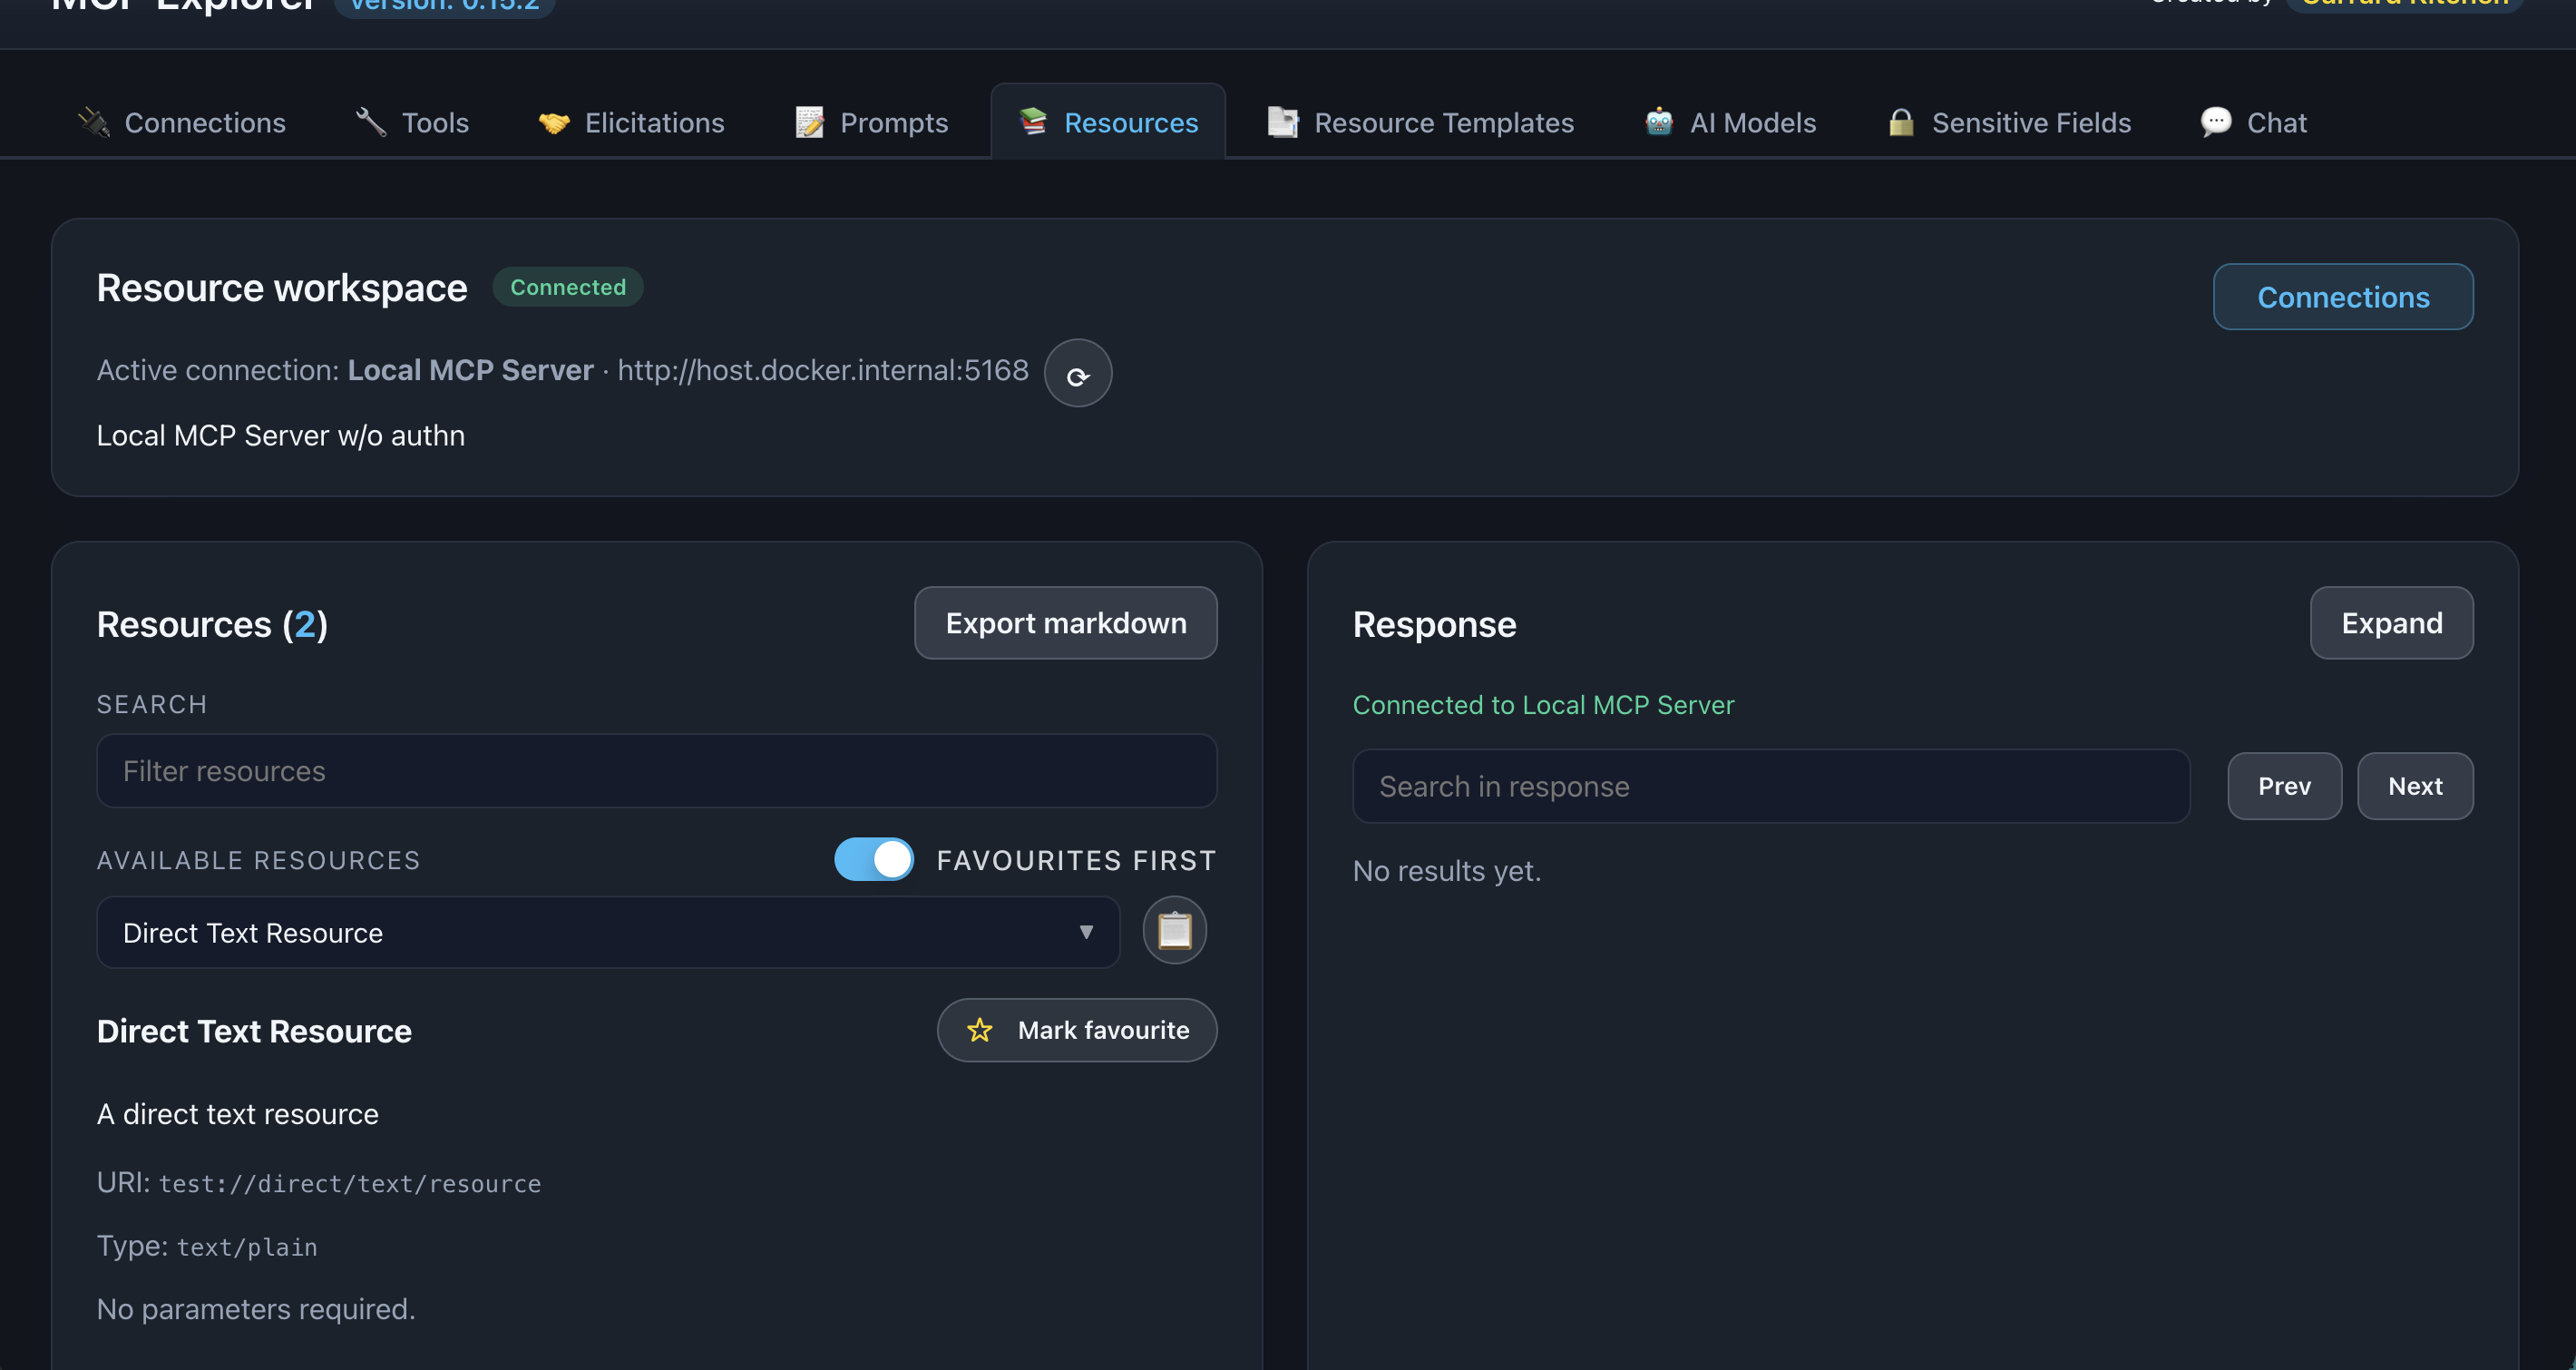Click the clipboard icon next to resource selector
The image size is (2576, 1370).
(x=1174, y=930)
